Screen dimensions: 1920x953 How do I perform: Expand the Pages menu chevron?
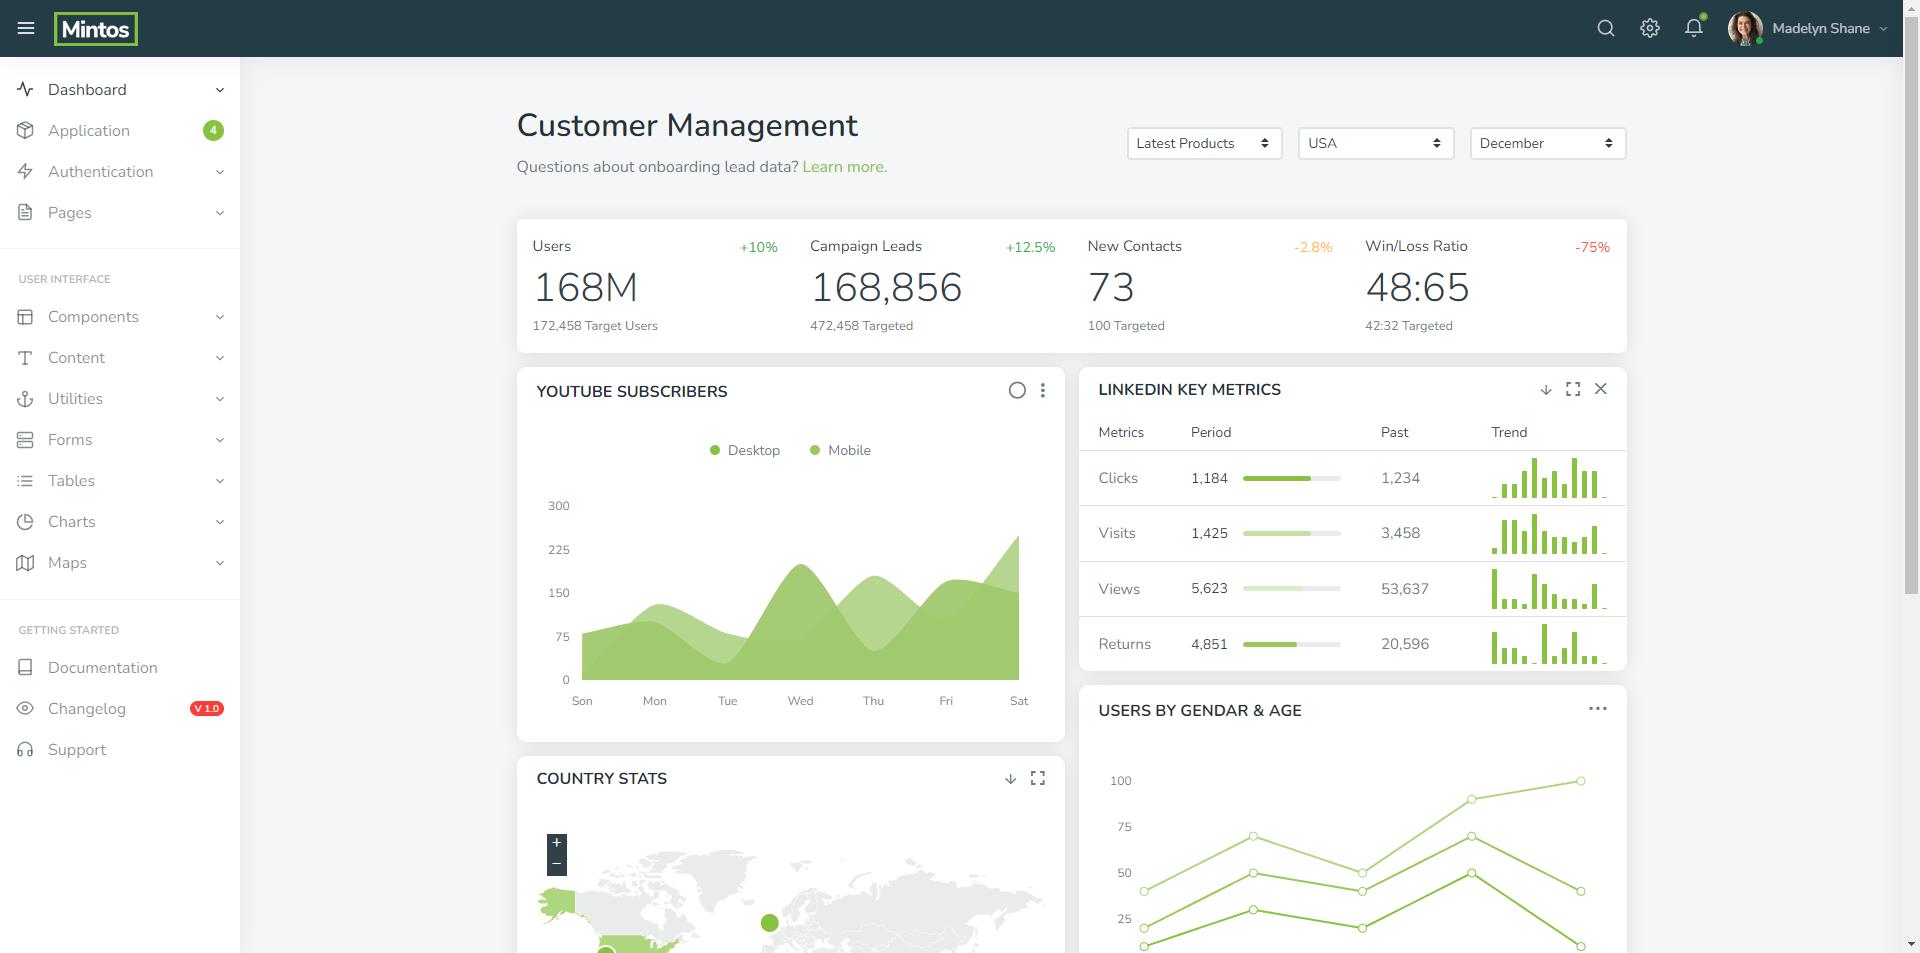point(220,213)
